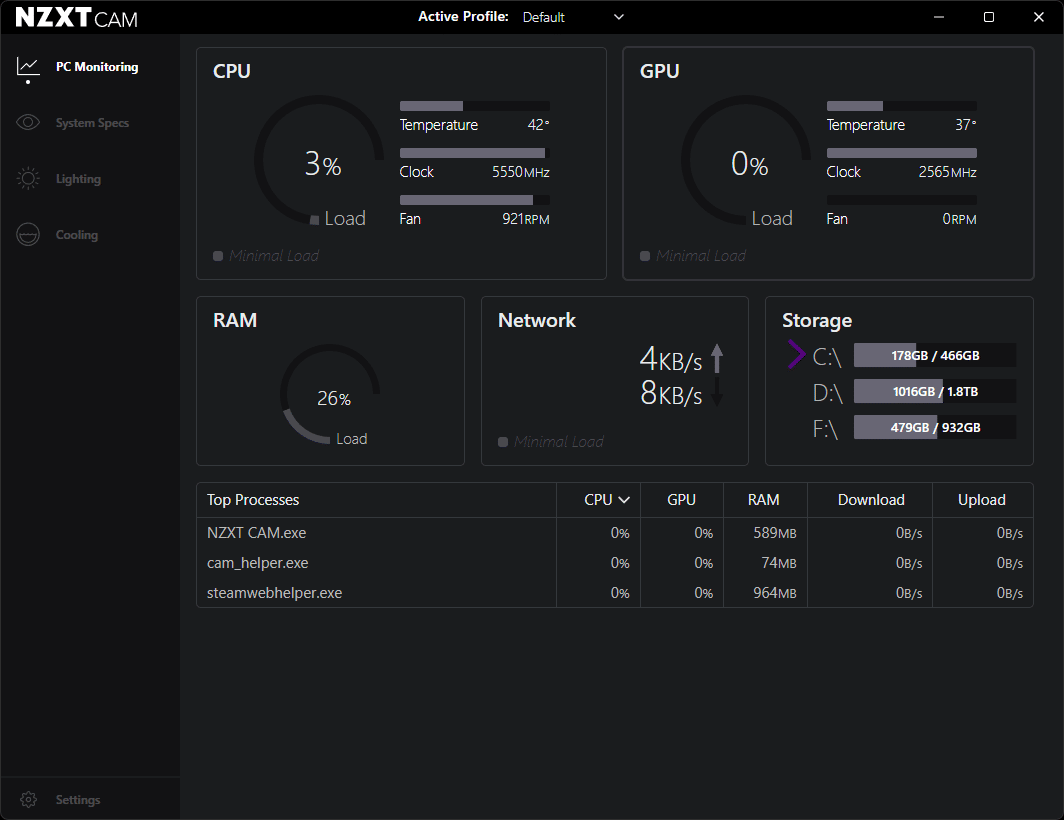
Task: Open the Cooling icon in the sidebar
Action: 28,235
